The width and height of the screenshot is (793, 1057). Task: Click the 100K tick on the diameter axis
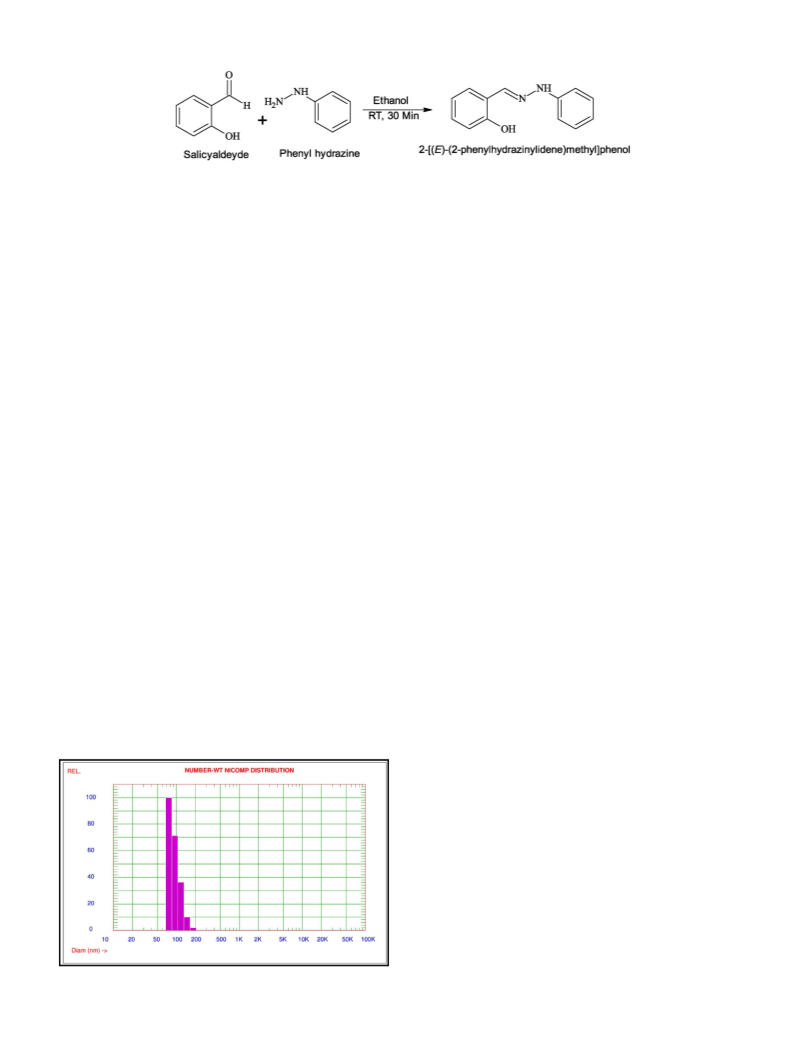(x=368, y=939)
